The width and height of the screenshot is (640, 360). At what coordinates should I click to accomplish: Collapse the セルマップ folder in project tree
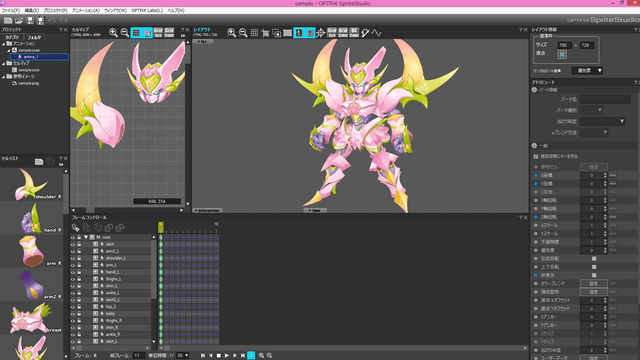click(x=3, y=63)
